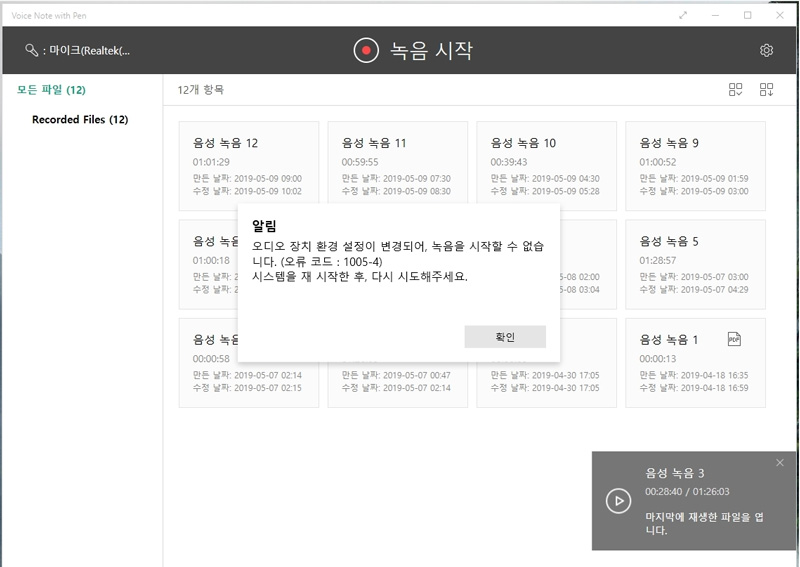The width and height of the screenshot is (800, 567).
Task: Click the sort grid icon with arrow
Action: [x=766, y=90]
